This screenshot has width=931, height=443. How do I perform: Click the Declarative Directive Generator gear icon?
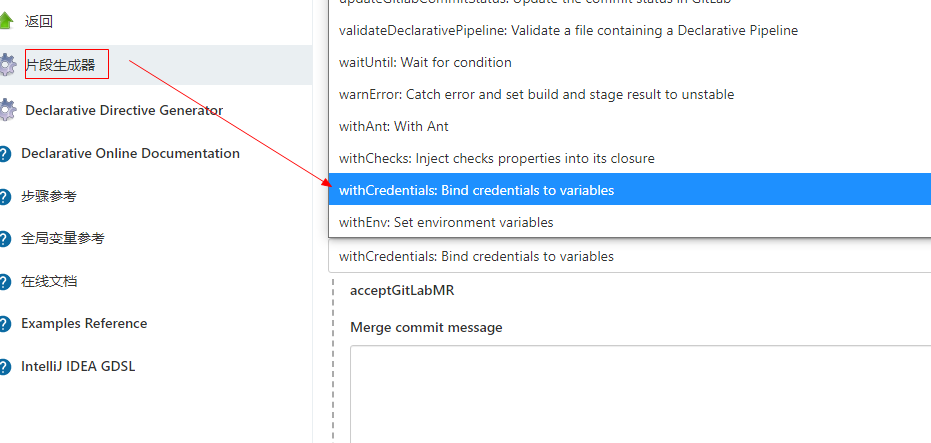pos(7,110)
